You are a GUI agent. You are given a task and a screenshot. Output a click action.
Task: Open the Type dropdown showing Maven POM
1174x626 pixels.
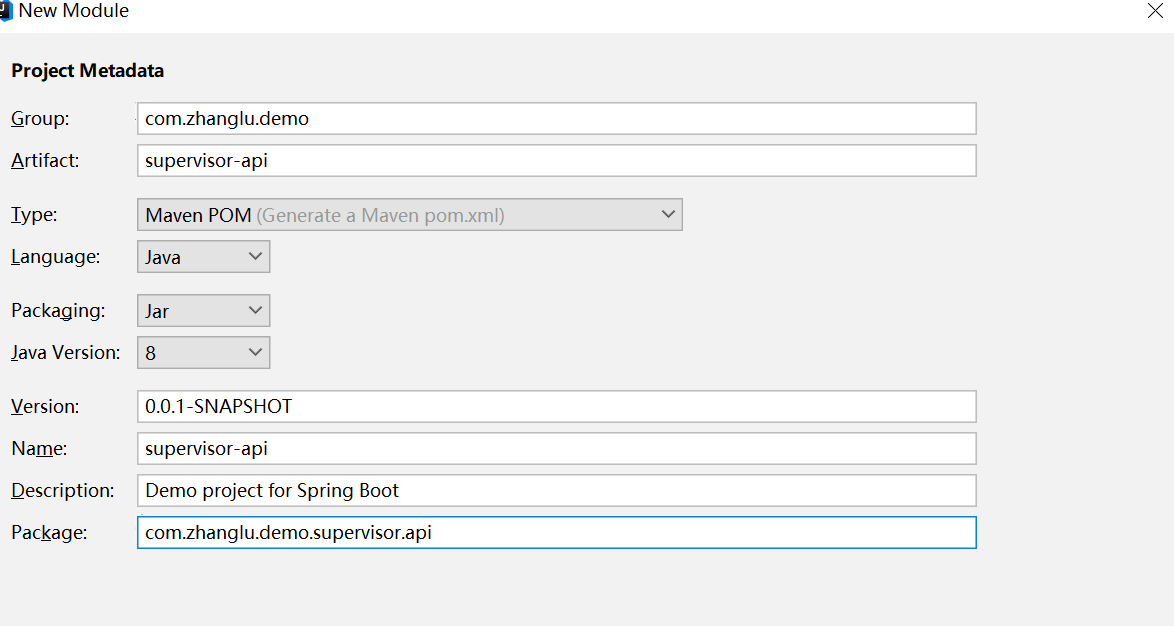coord(400,214)
